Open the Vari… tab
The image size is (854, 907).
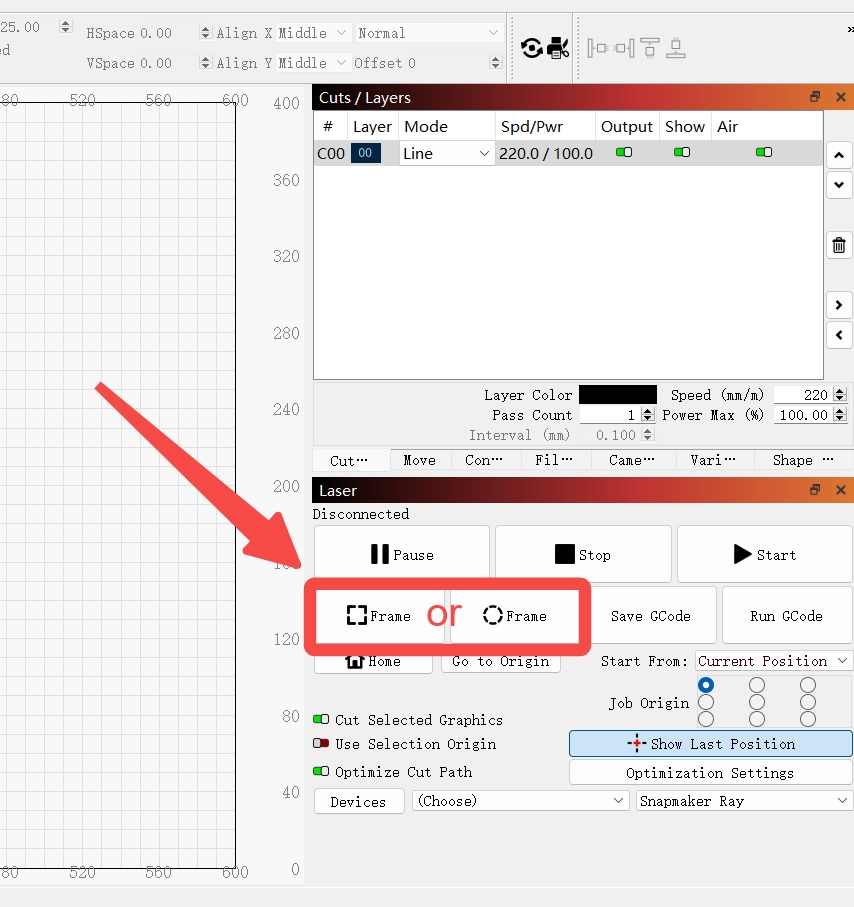tap(713, 460)
